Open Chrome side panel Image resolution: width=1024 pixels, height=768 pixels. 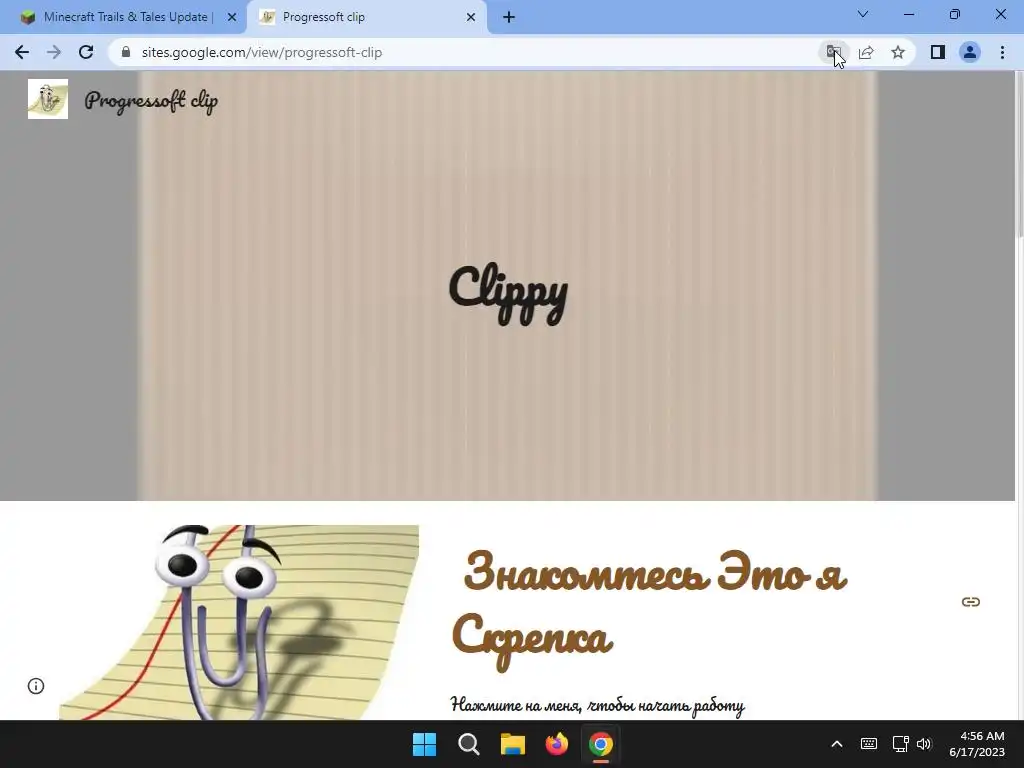tap(938, 52)
